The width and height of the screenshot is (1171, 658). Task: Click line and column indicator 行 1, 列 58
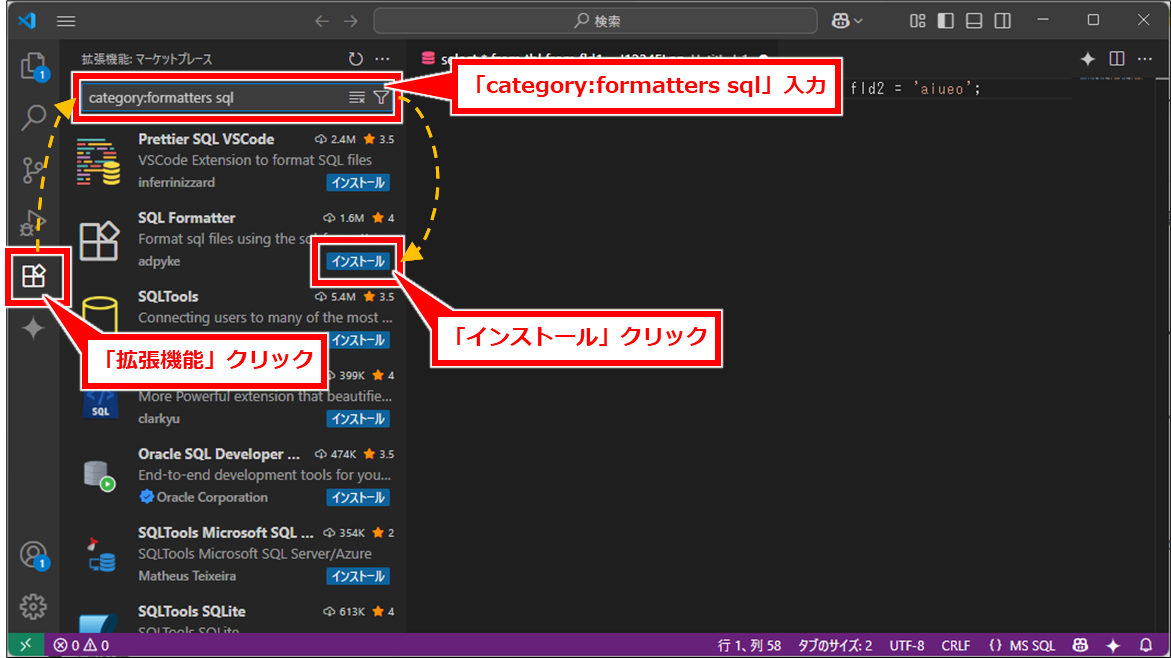click(749, 645)
